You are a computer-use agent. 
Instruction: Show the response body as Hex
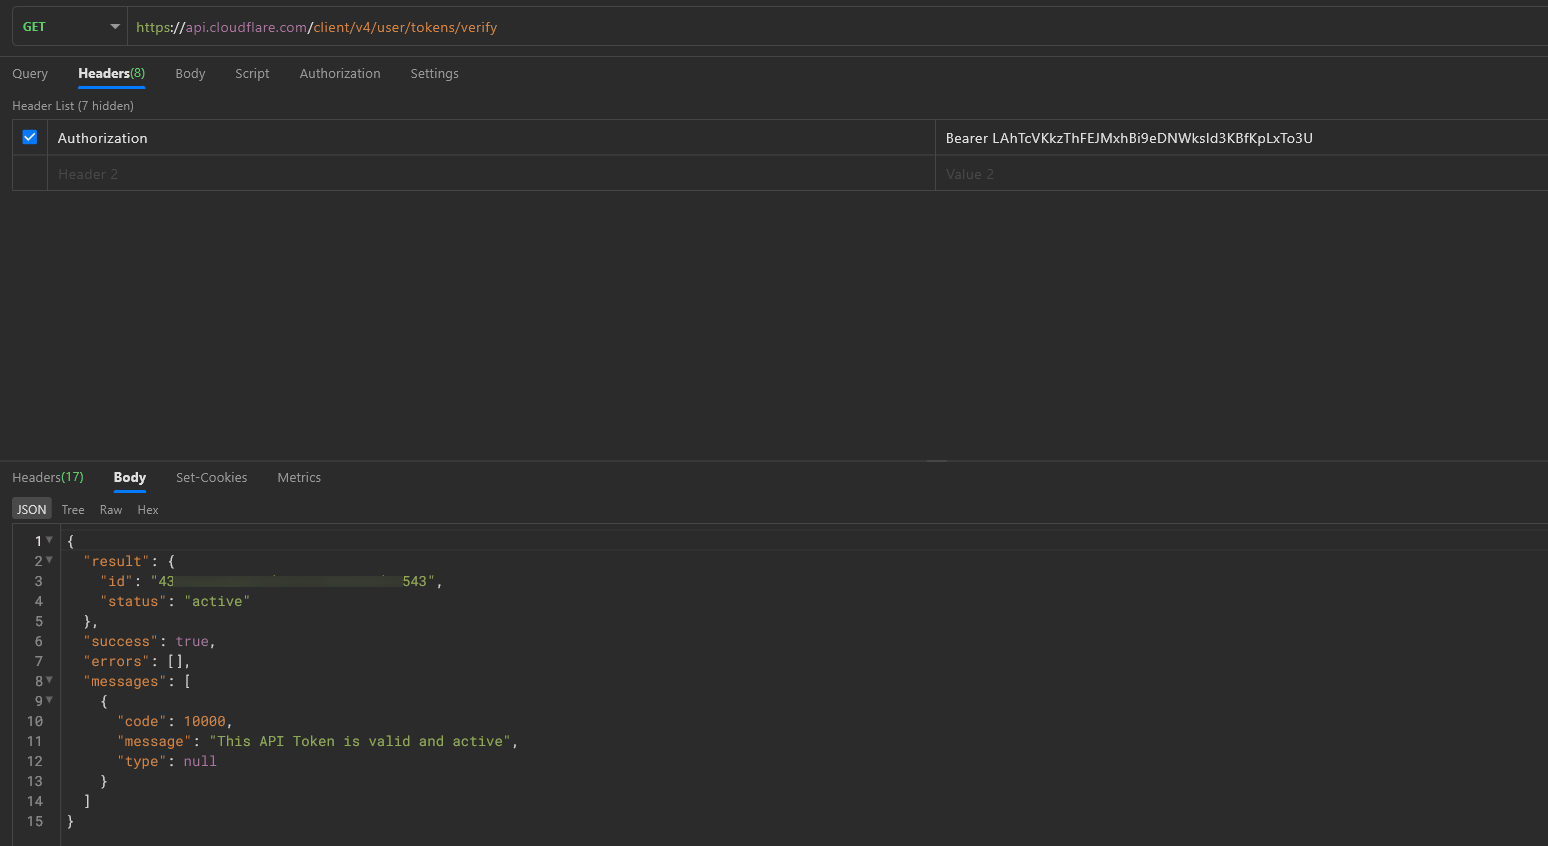point(148,510)
